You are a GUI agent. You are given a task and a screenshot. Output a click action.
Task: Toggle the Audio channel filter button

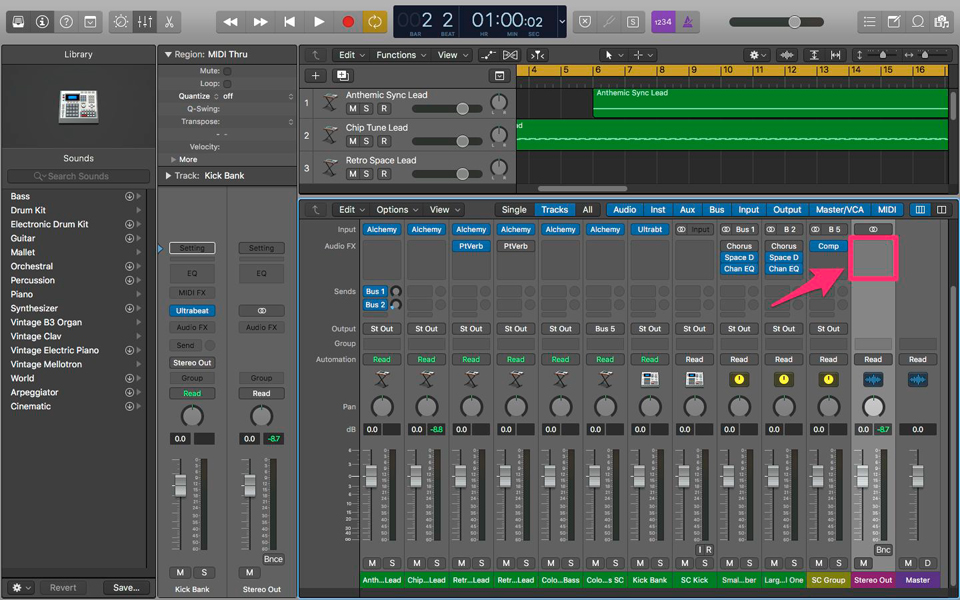624,209
